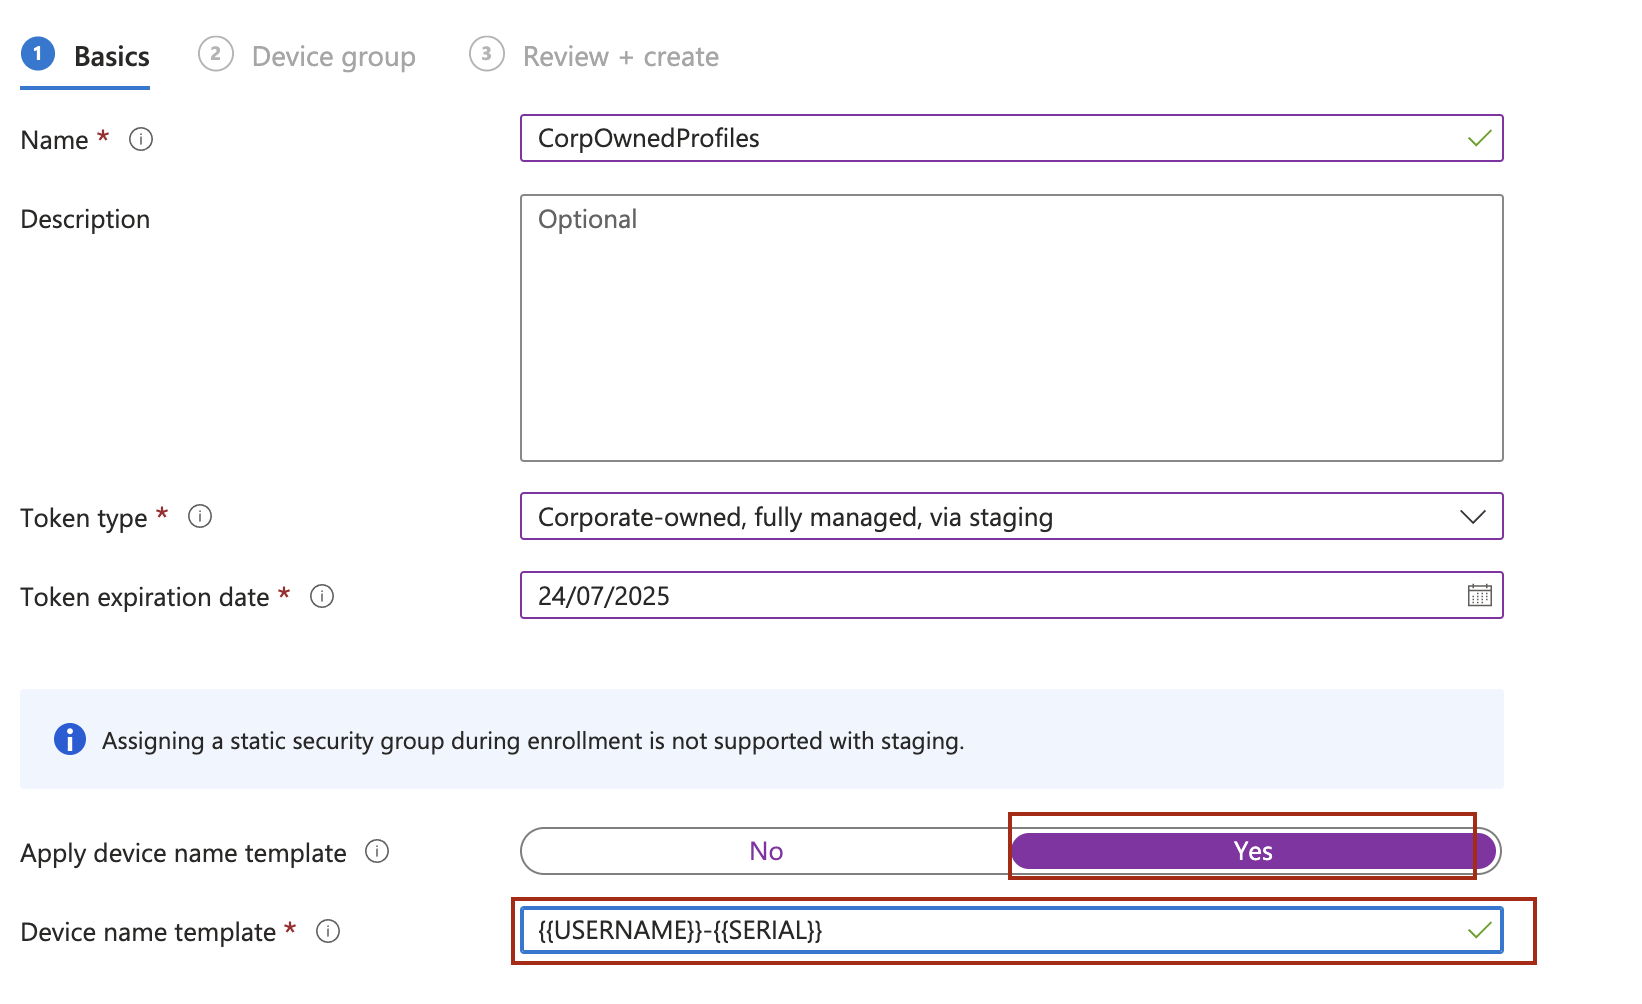Open the calendar picker for Token expiration date
The image size is (1642, 1004).
click(1478, 595)
